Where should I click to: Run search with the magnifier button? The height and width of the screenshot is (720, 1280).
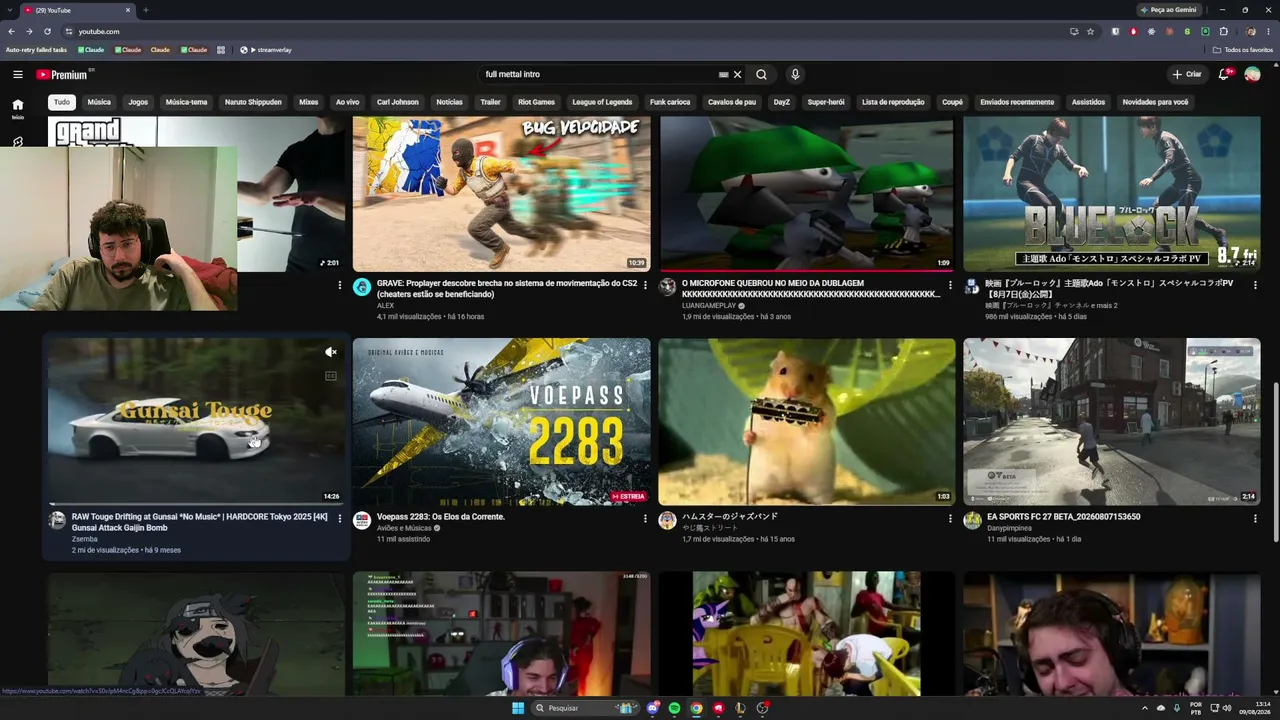pyautogui.click(x=761, y=74)
